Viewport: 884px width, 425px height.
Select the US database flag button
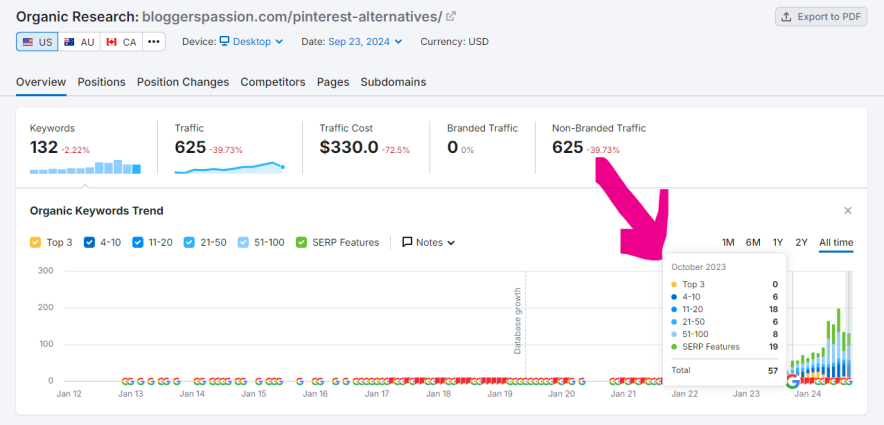pos(36,42)
